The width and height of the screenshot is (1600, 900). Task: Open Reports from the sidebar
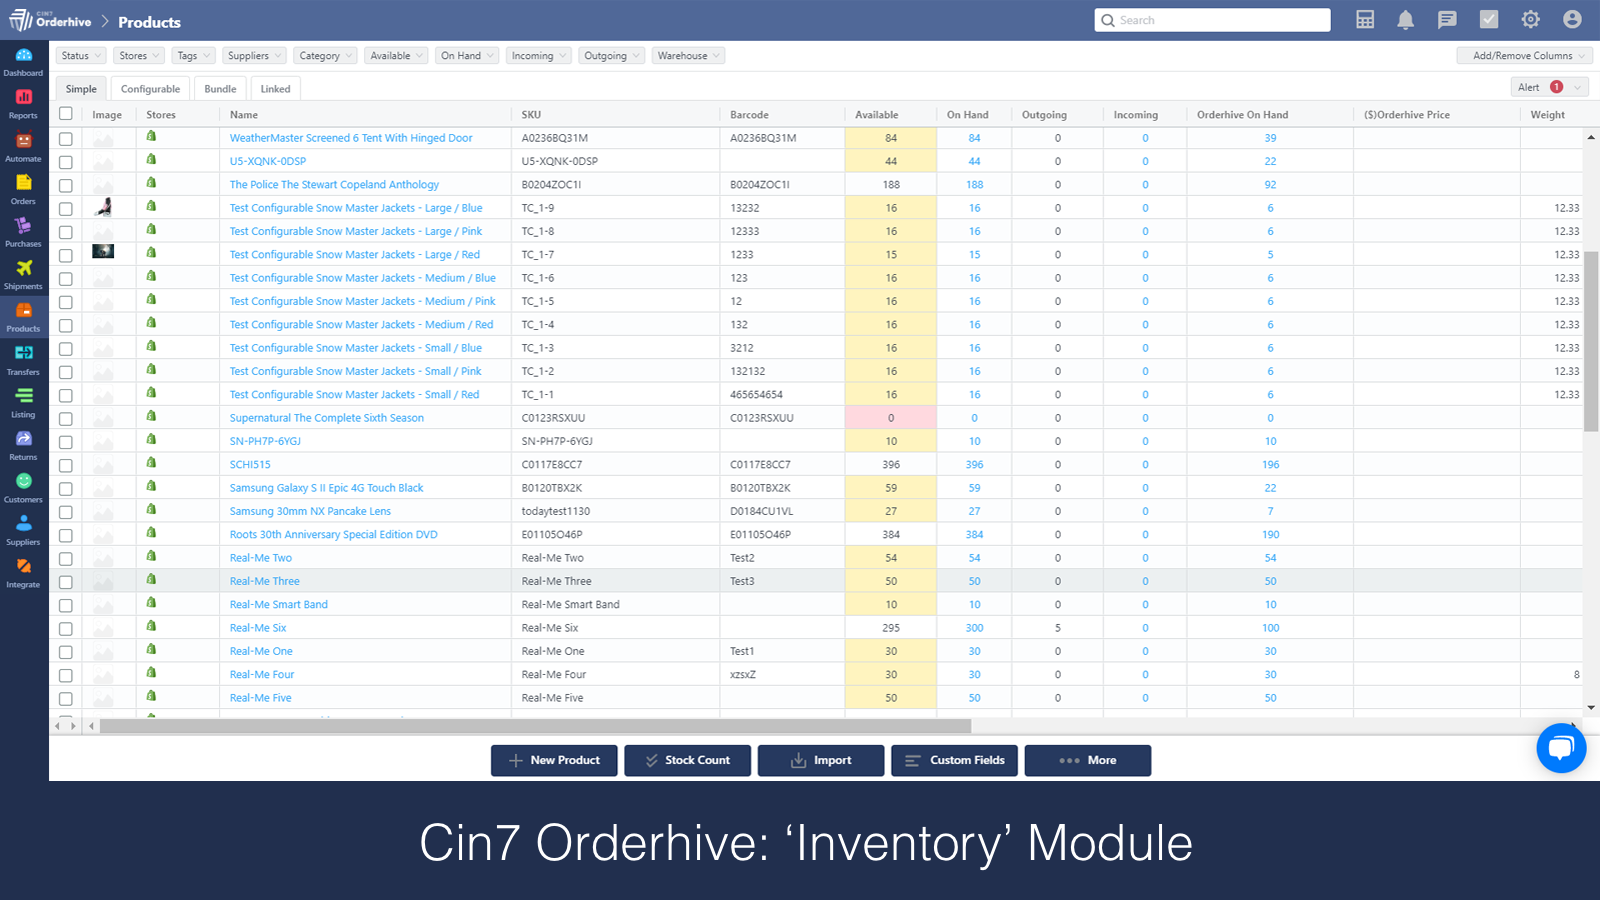coord(23,103)
